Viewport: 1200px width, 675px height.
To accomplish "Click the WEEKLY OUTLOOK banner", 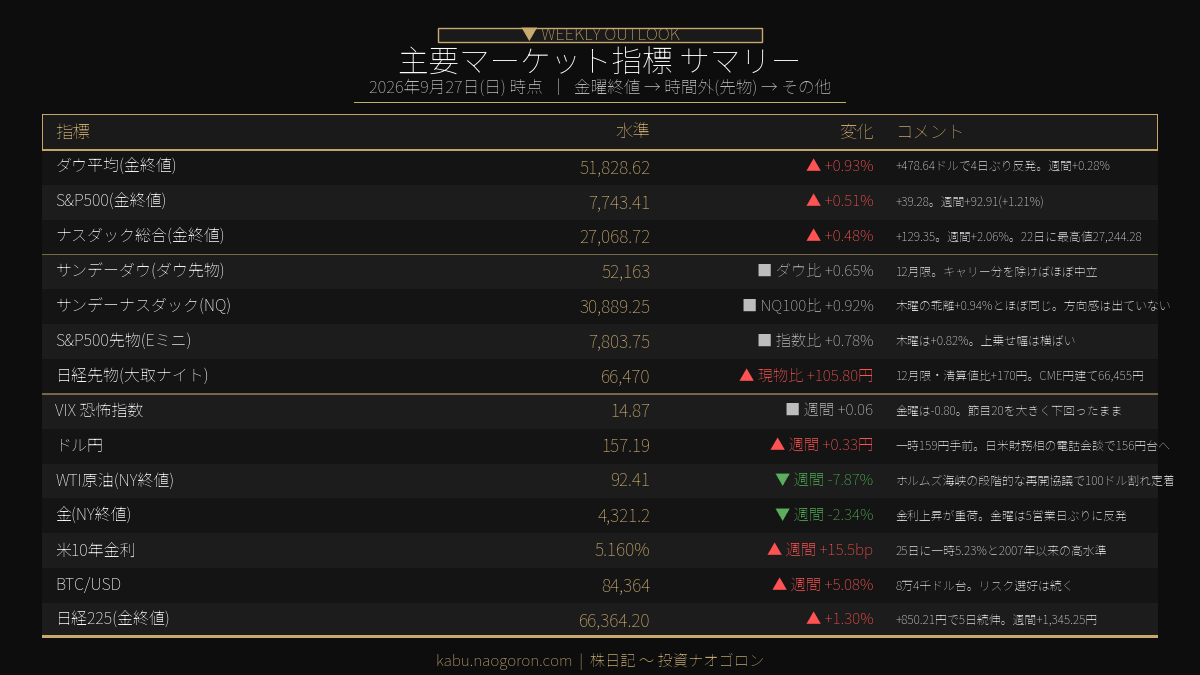I will (600, 35).
